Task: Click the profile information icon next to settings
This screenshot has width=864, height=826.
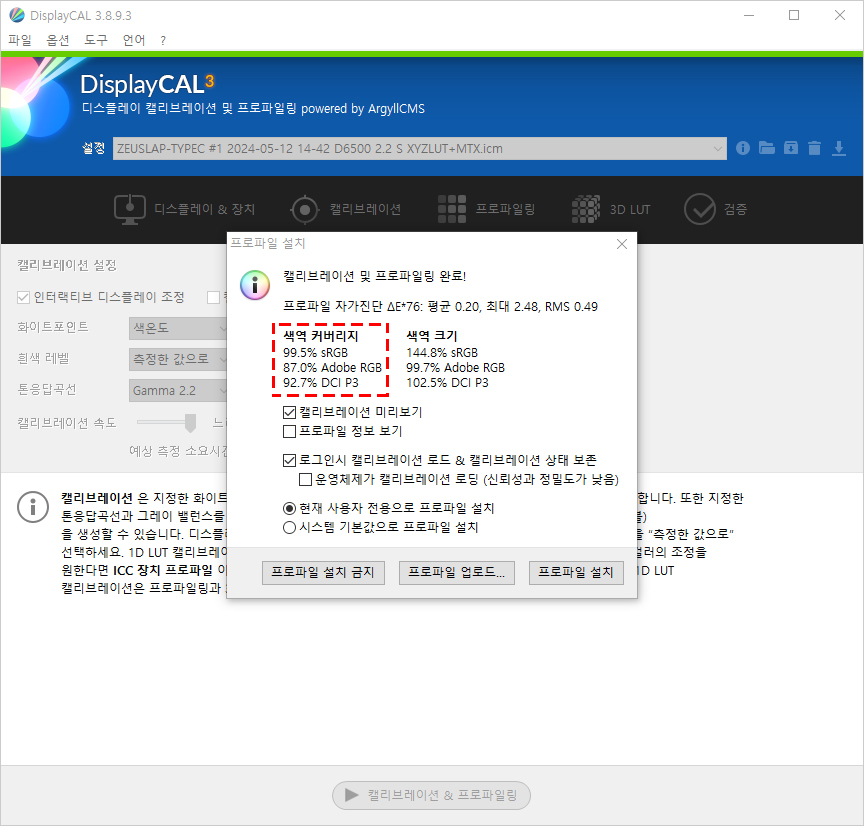Action: [x=742, y=148]
